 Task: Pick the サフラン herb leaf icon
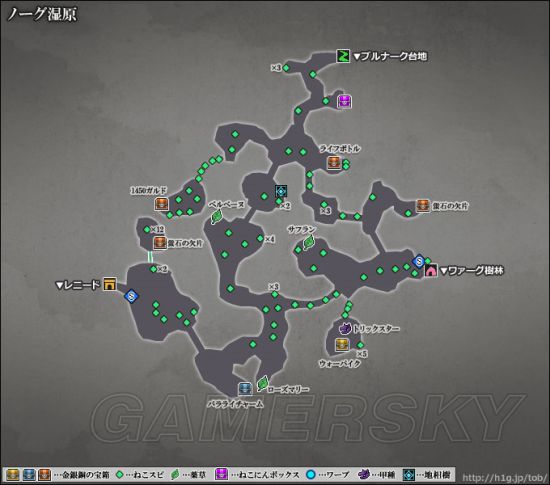pyautogui.click(x=309, y=242)
